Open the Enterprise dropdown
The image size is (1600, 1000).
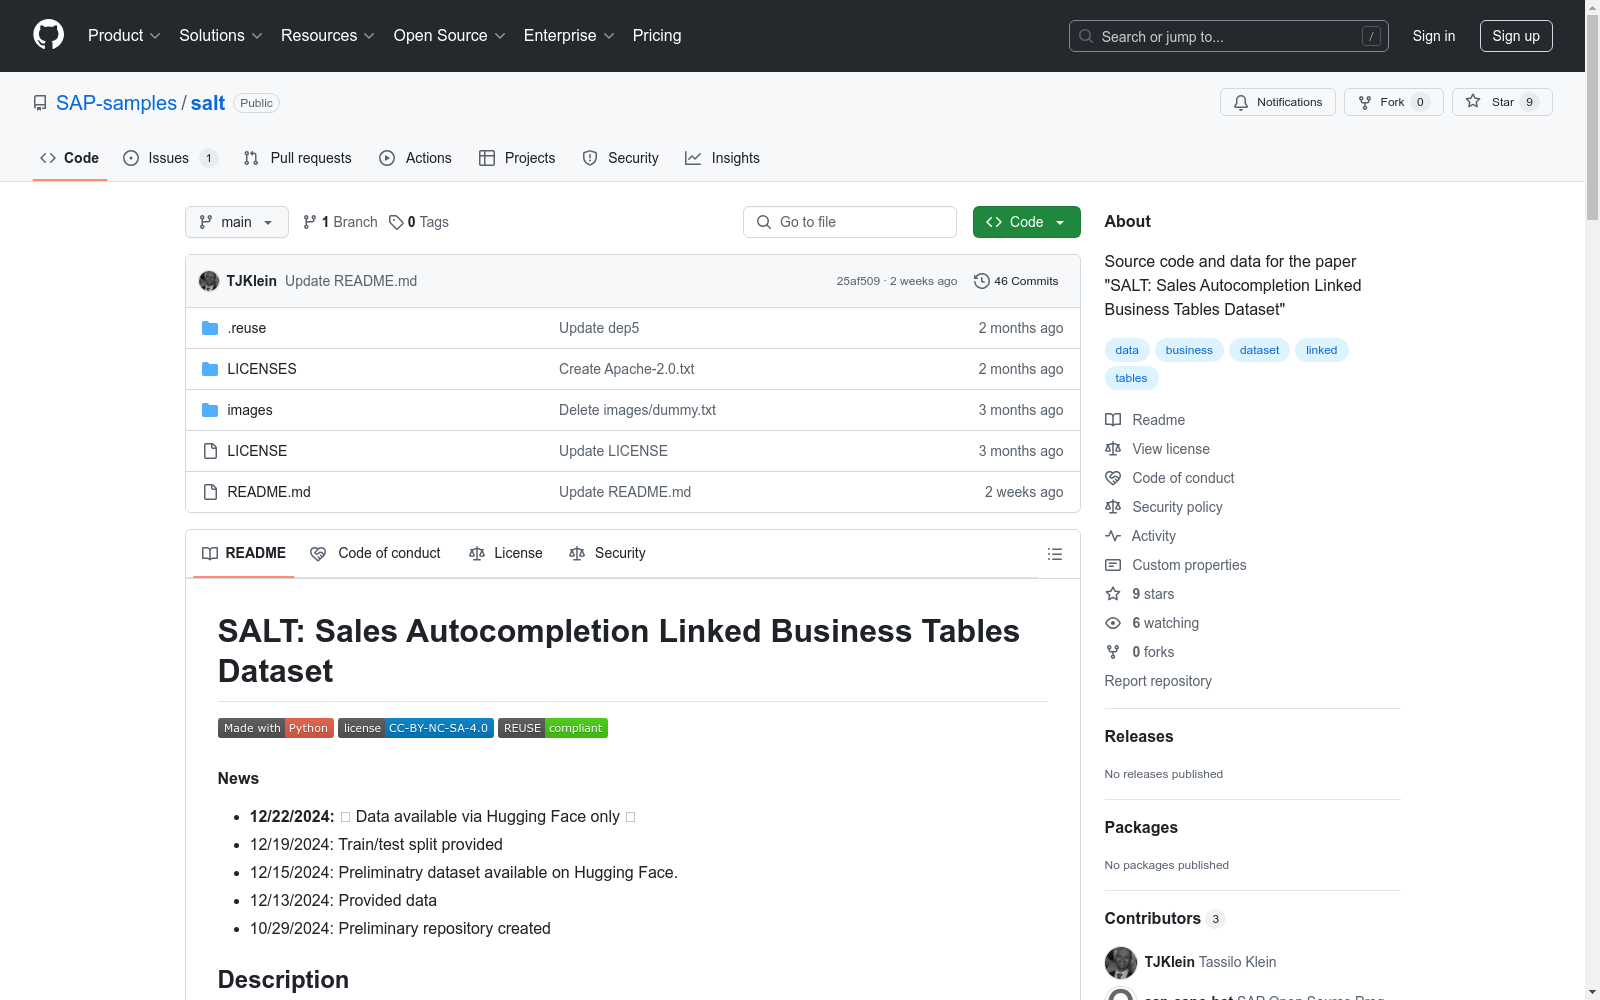(x=569, y=36)
